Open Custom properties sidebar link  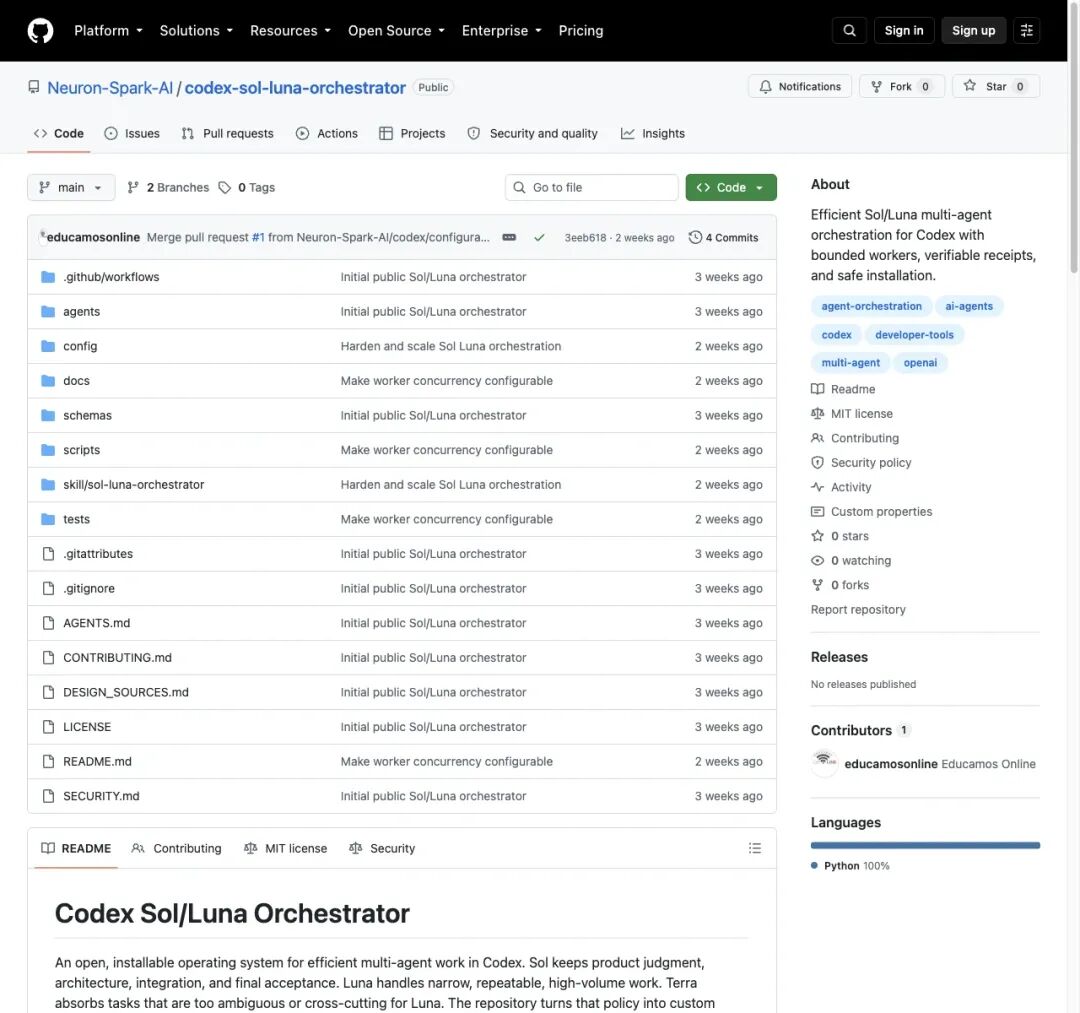click(x=872, y=512)
